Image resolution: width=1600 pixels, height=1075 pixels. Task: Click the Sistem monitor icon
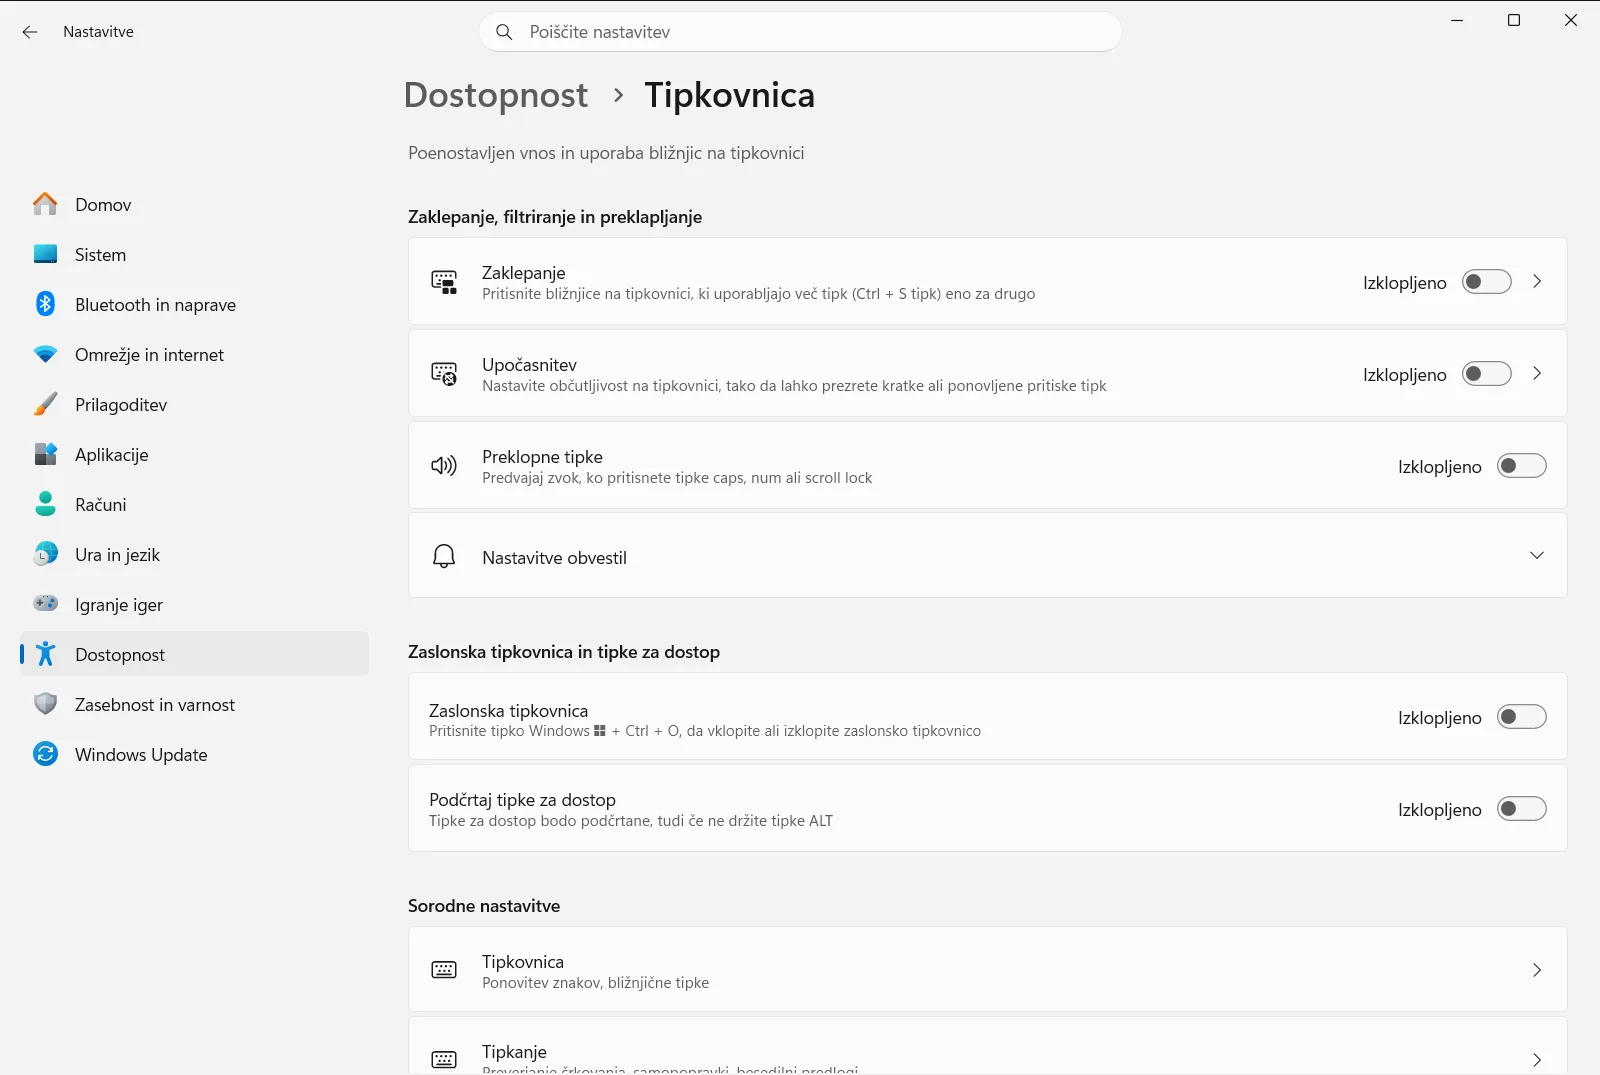pyautogui.click(x=45, y=254)
